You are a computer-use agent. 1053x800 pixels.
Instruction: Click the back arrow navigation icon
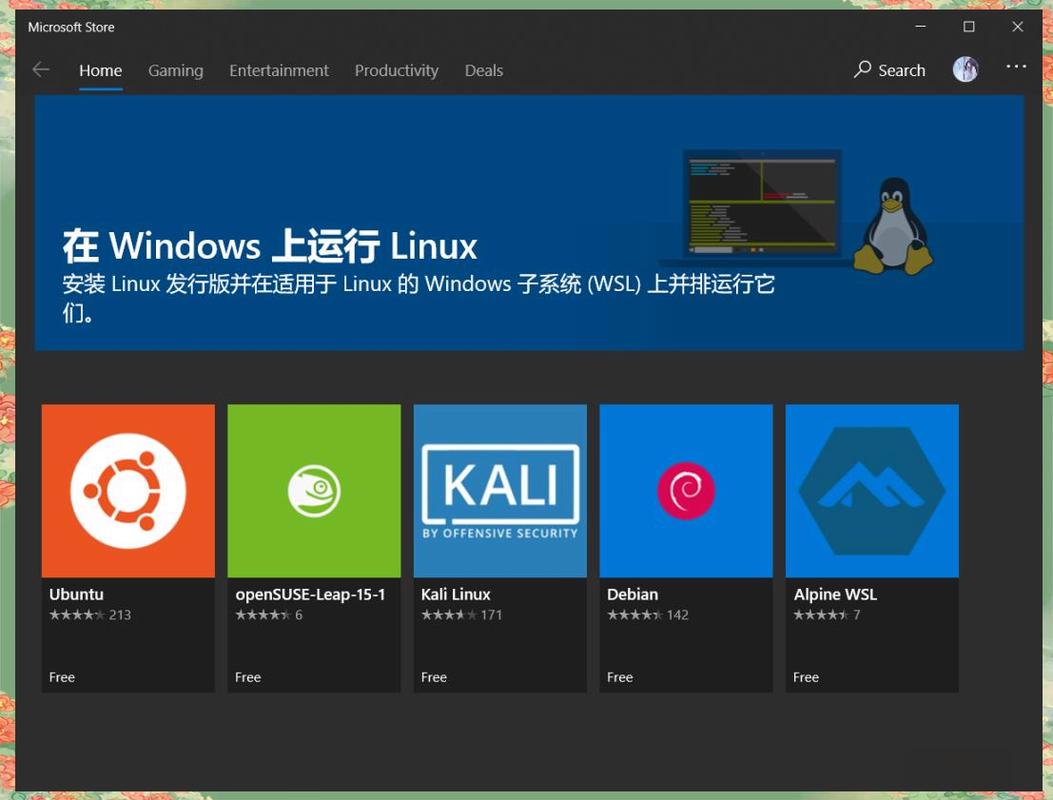tap(40, 68)
